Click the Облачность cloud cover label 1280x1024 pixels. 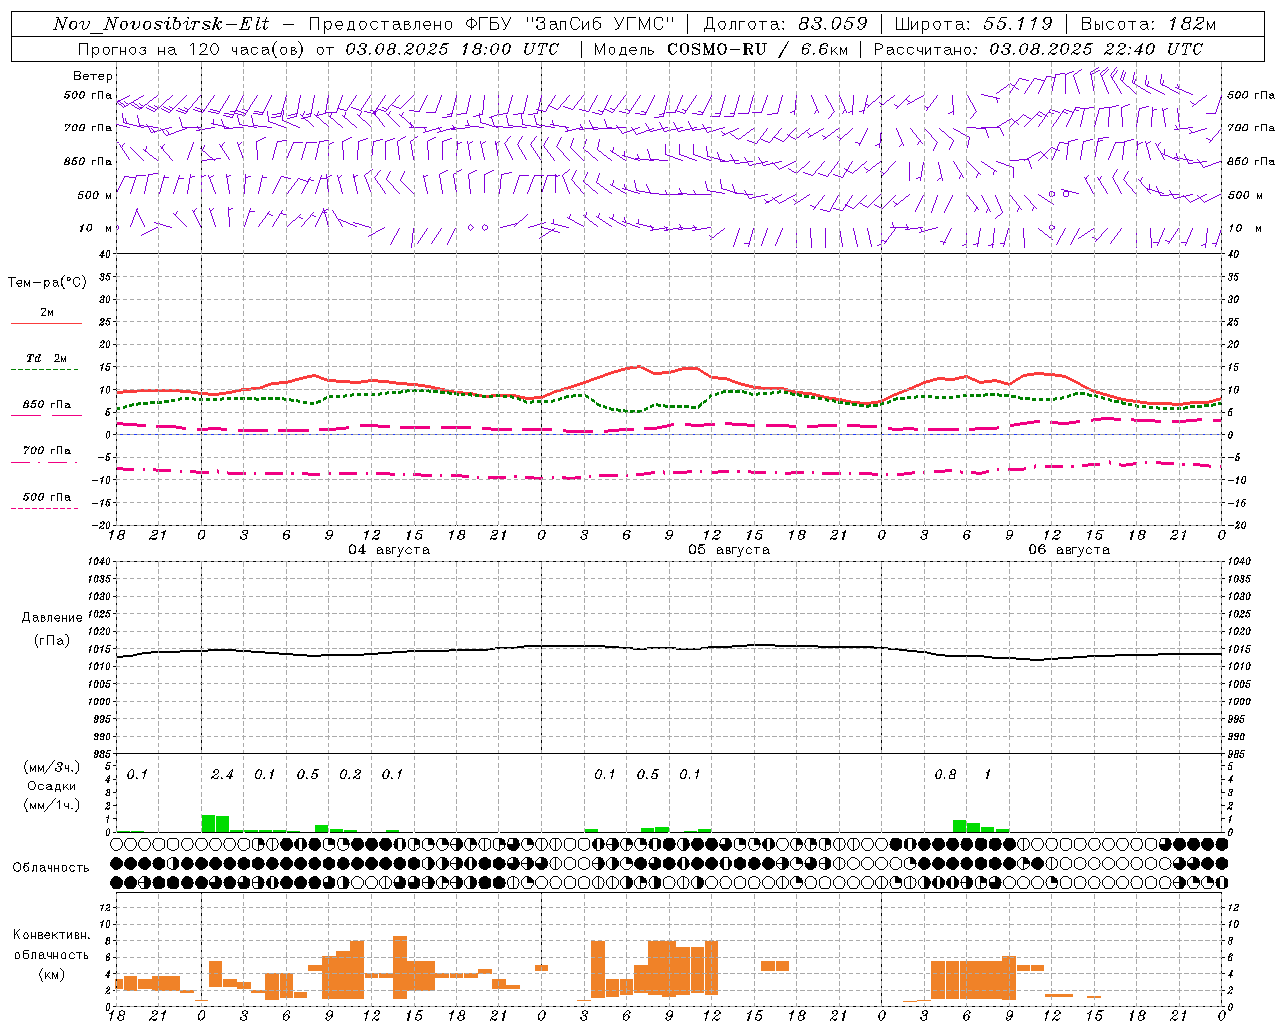click(51, 868)
